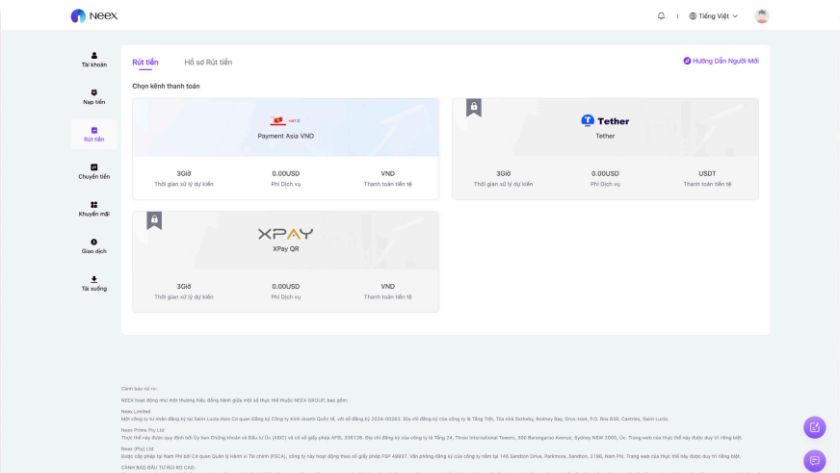Click the lock badge on the XPay card
Viewport: 840px width, 473px height.
(154, 220)
